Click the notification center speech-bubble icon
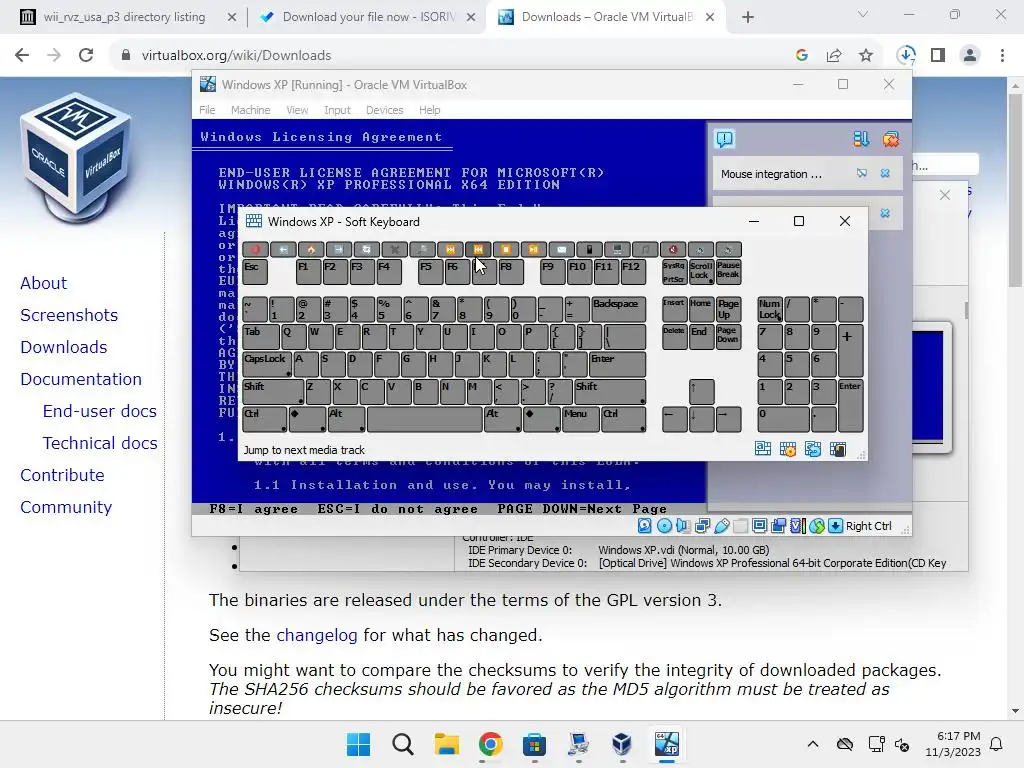 (725, 138)
